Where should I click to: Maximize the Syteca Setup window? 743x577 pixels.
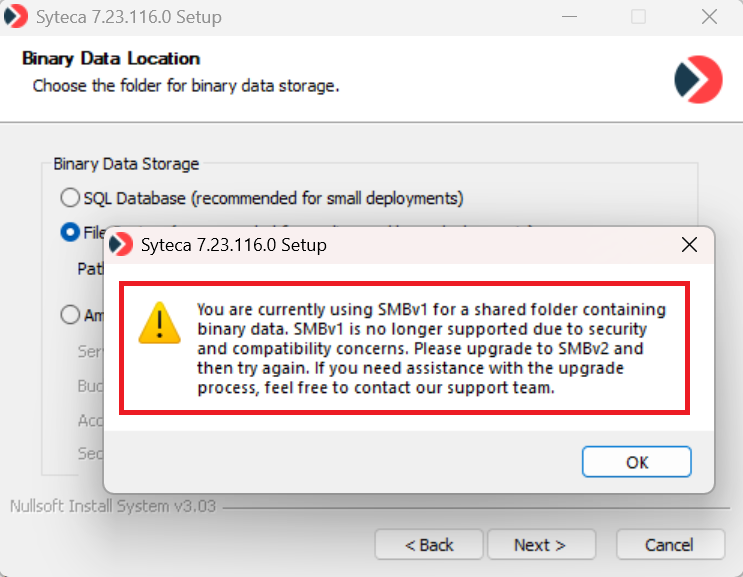638,17
